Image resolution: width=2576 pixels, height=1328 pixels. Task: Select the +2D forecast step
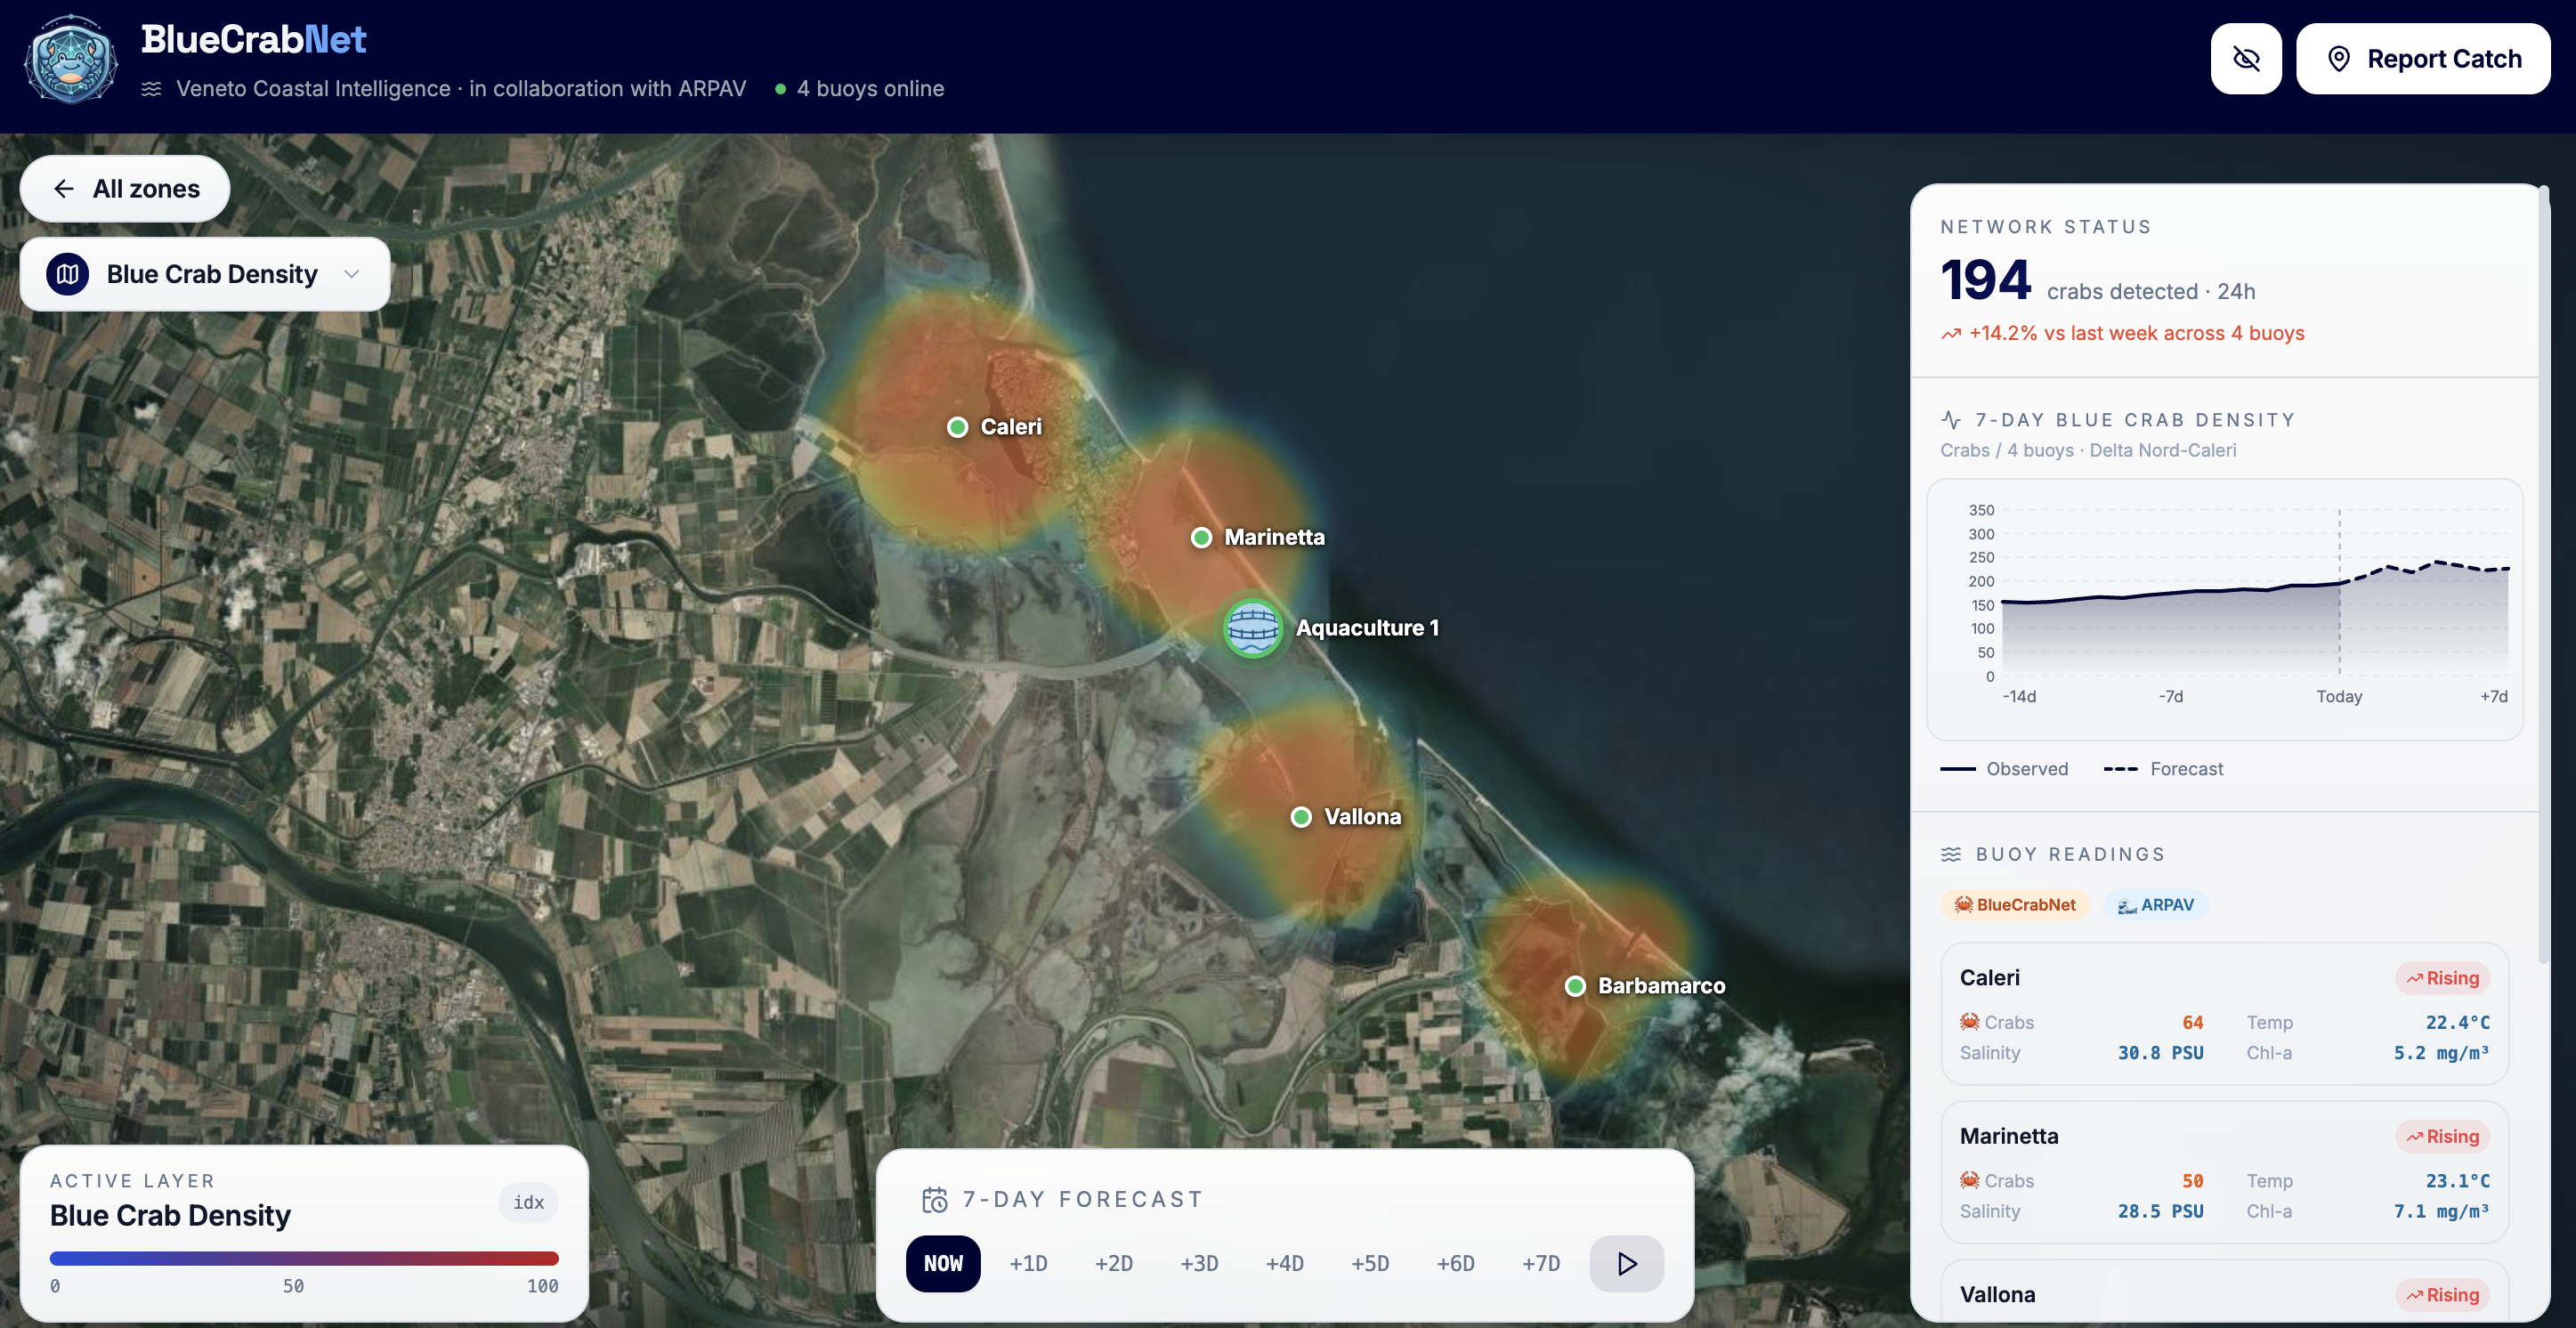tap(1114, 1263)
